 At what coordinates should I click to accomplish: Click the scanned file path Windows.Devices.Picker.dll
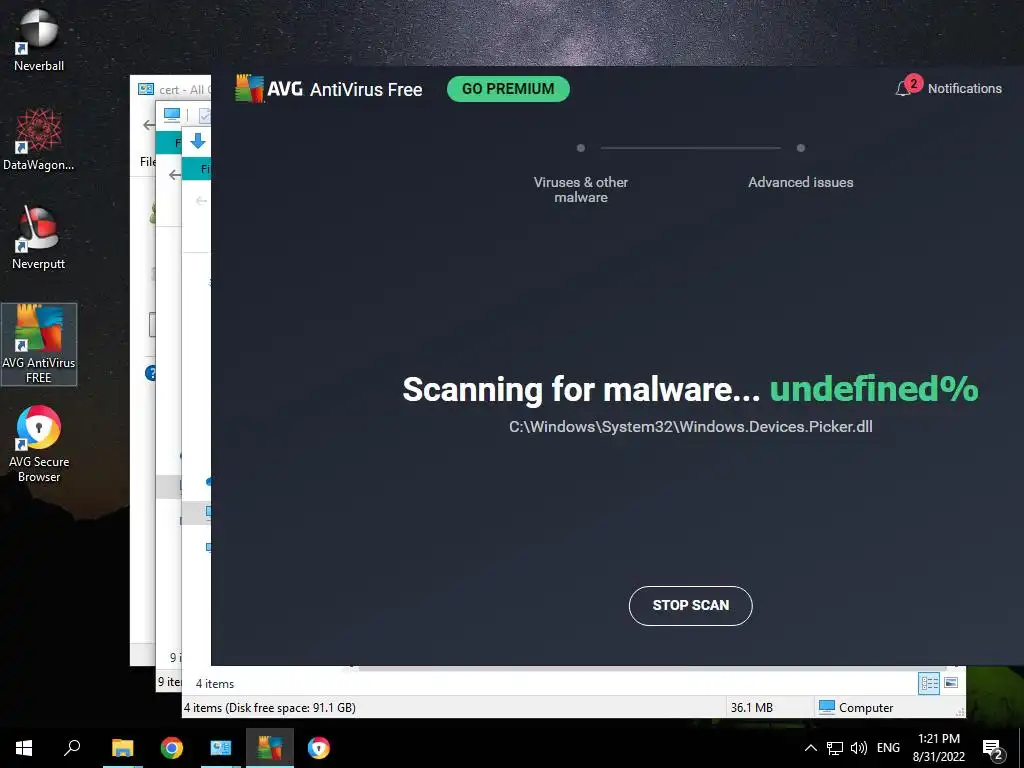coord(690,426)
